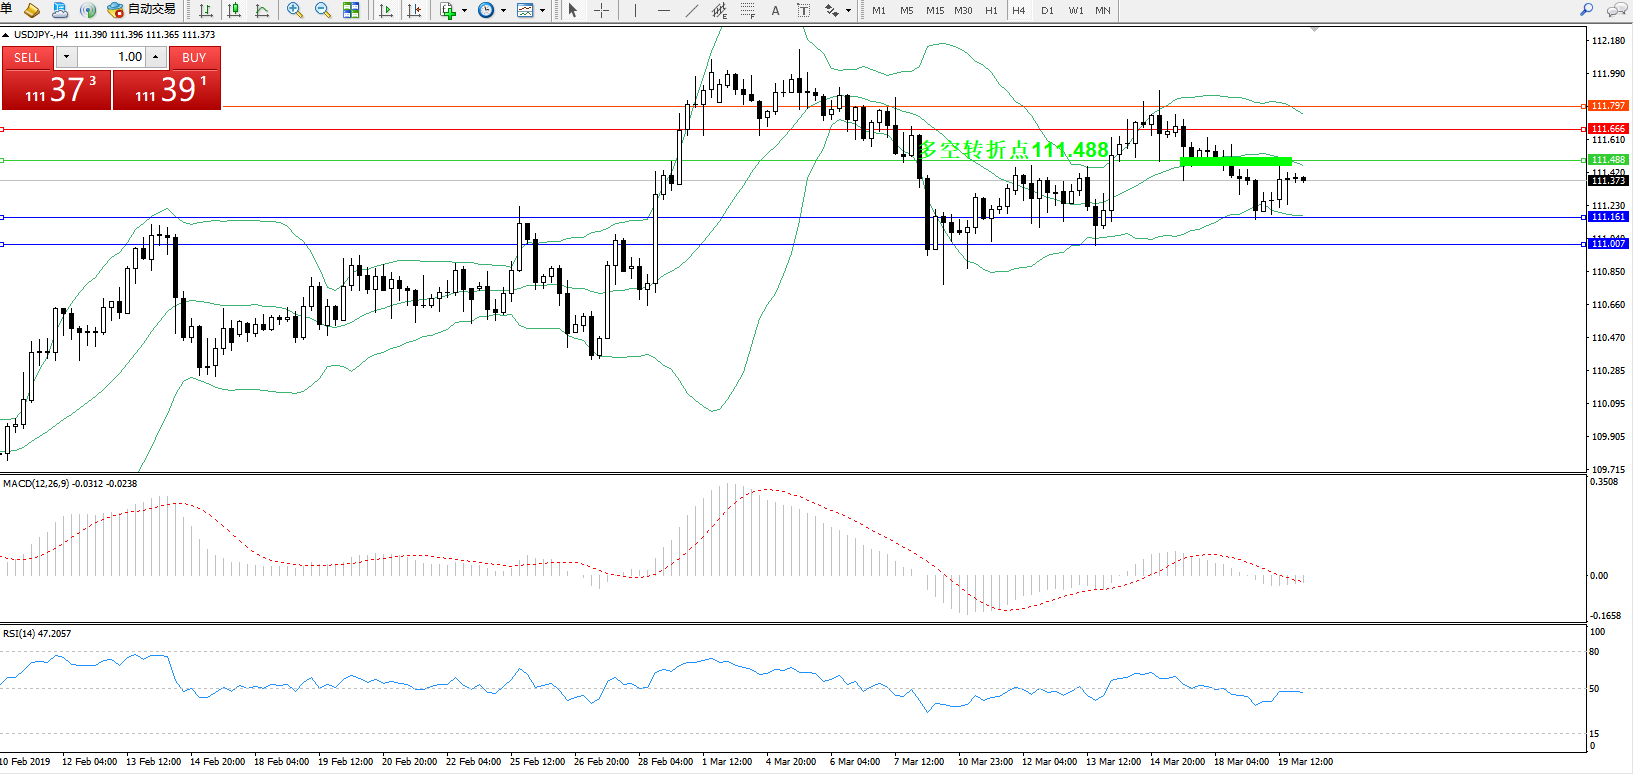Open the indicators list dropdown arrow

464,11
